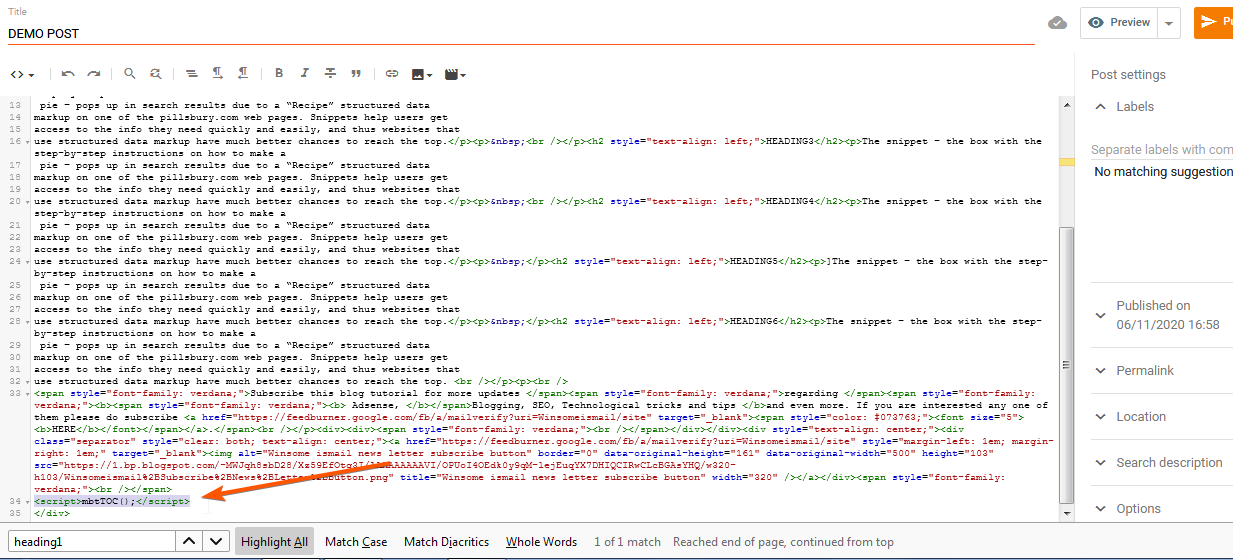This screenshot has height=560, width=1233.
Task: Apply bold formatting
Action: click(279, 74)
